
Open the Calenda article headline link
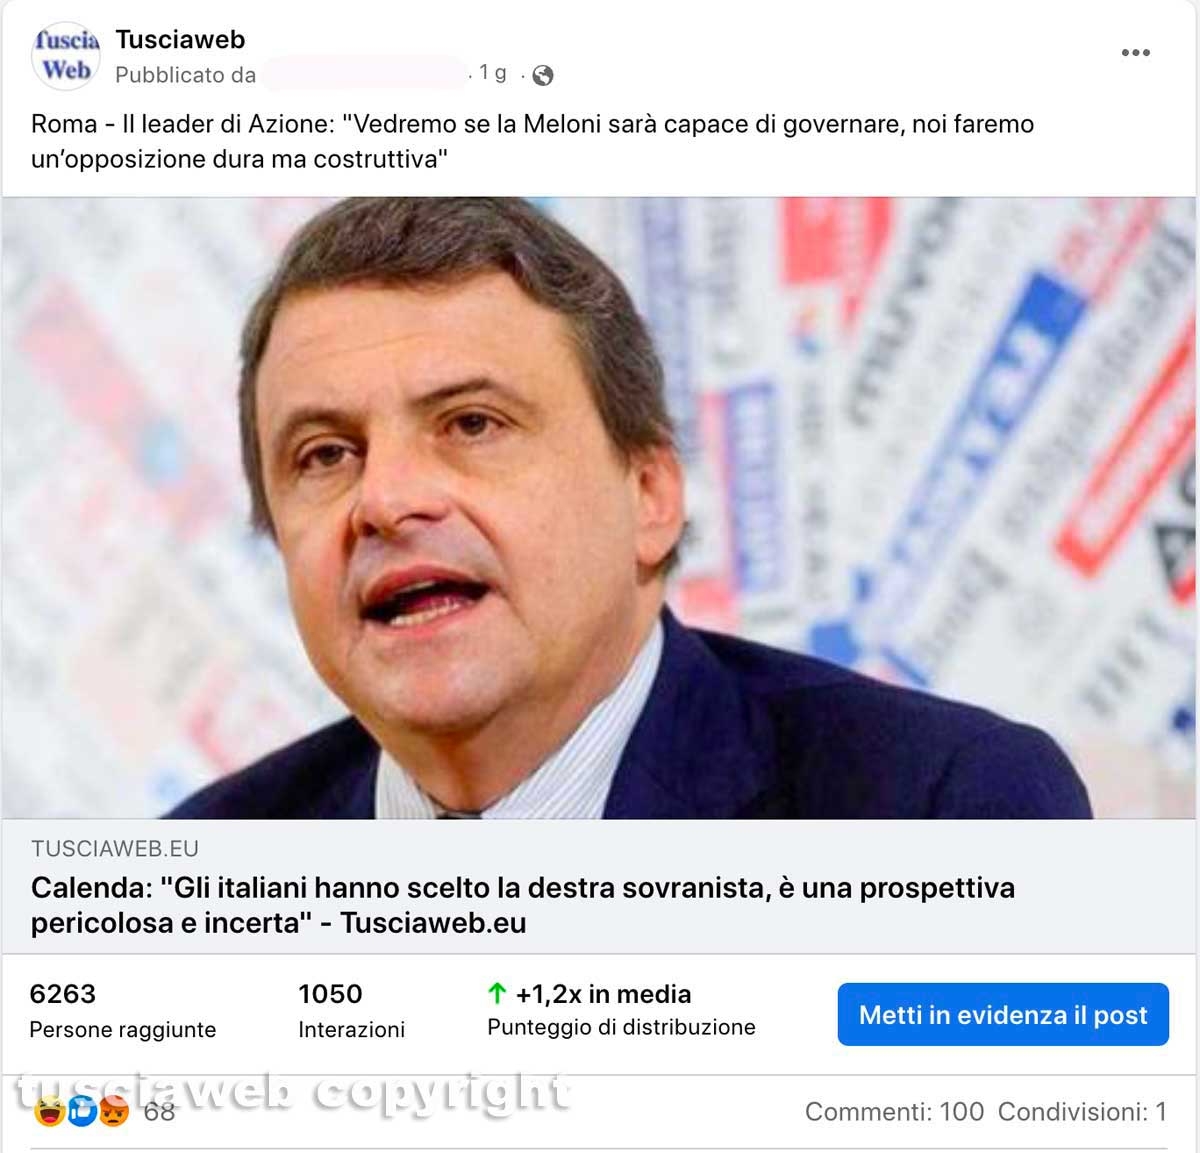(x=523, y=905)
